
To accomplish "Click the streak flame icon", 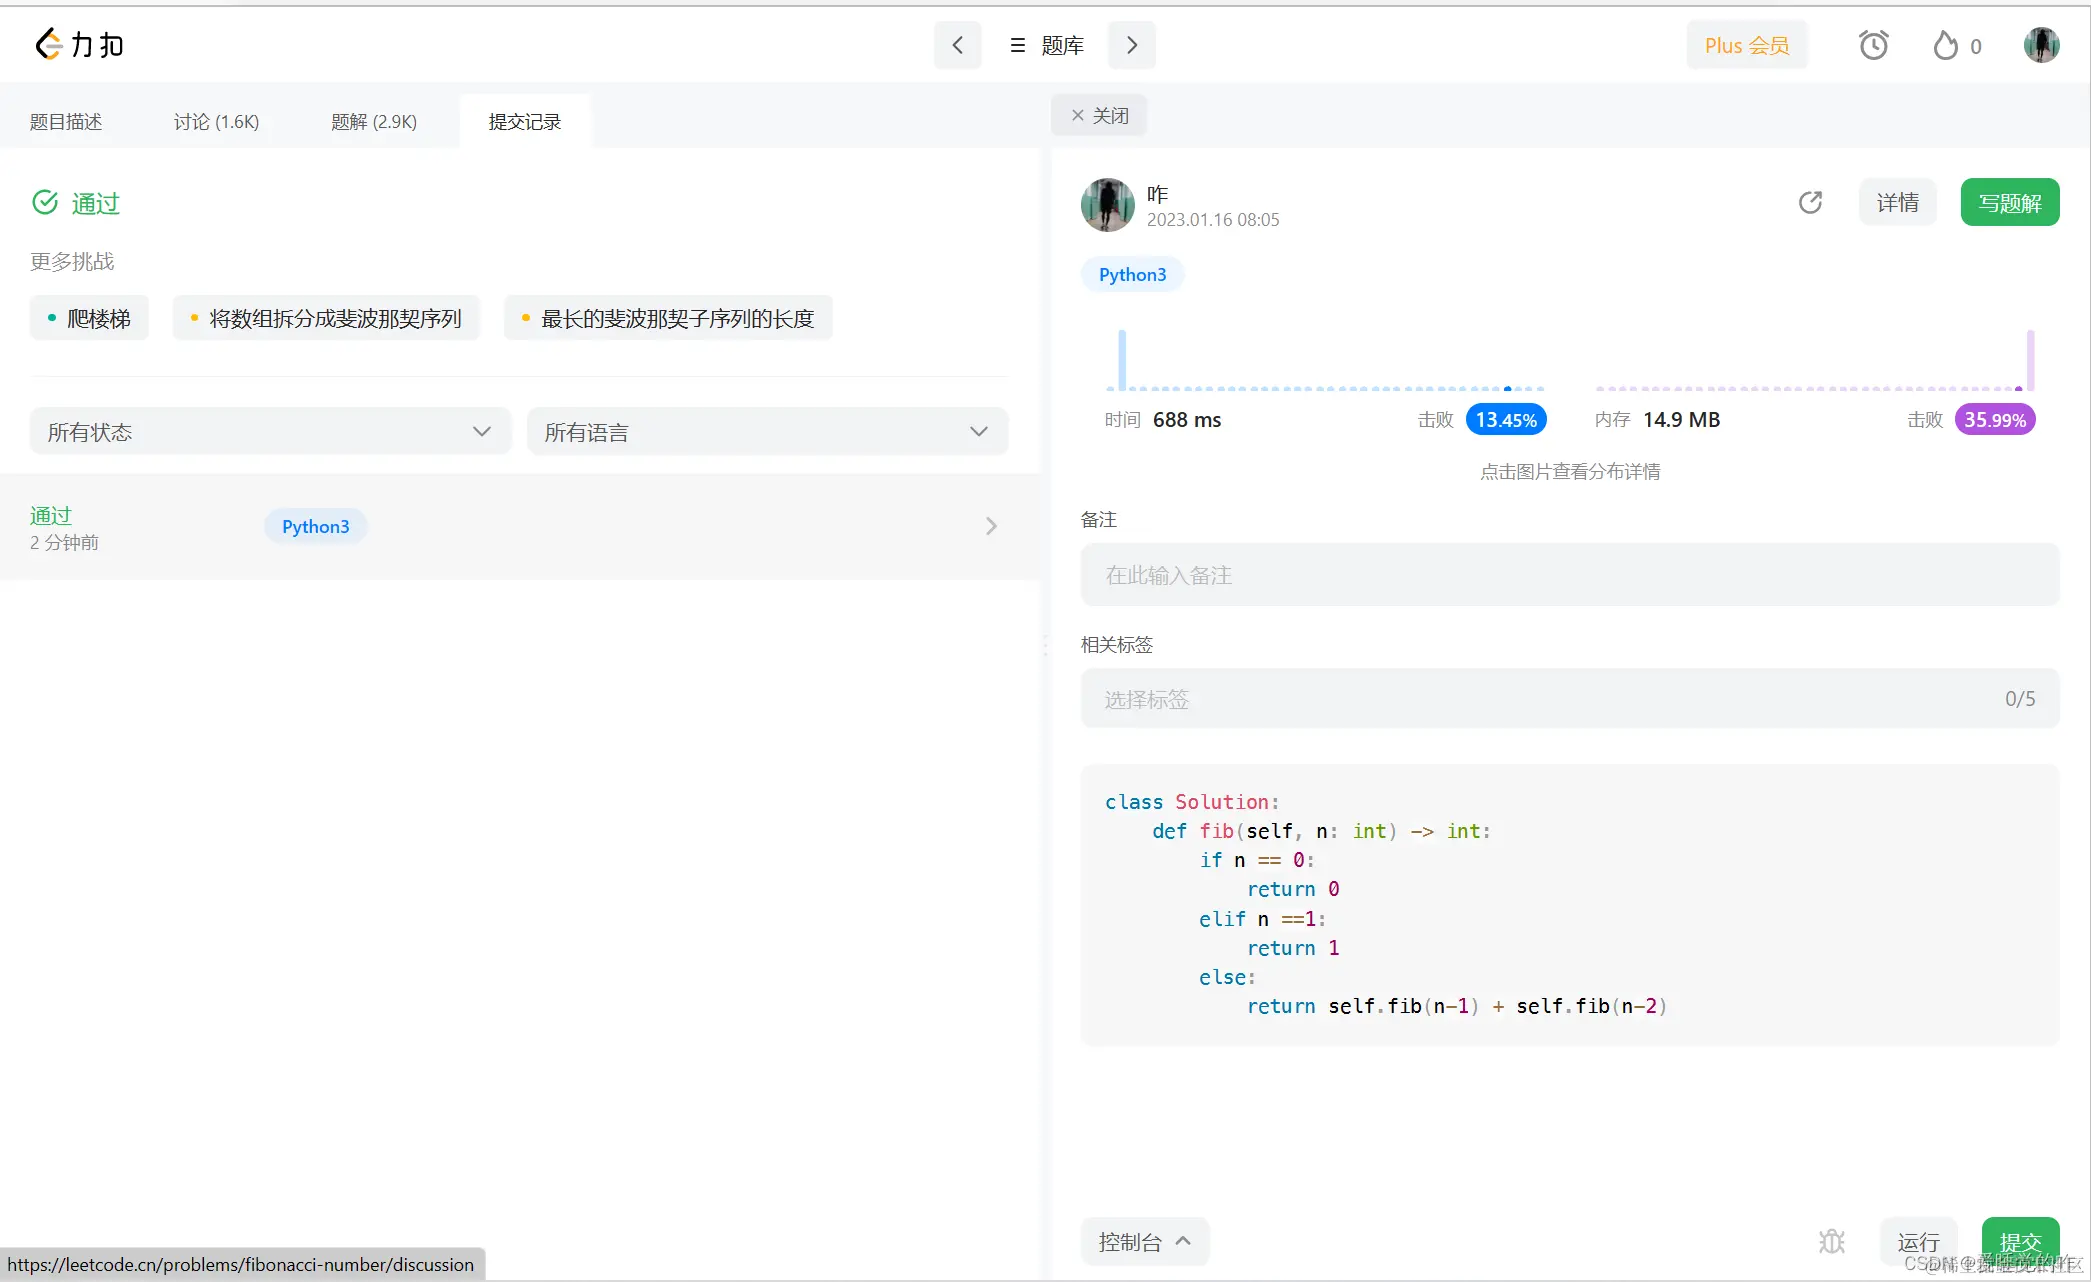I will (x=1945, y=45).
